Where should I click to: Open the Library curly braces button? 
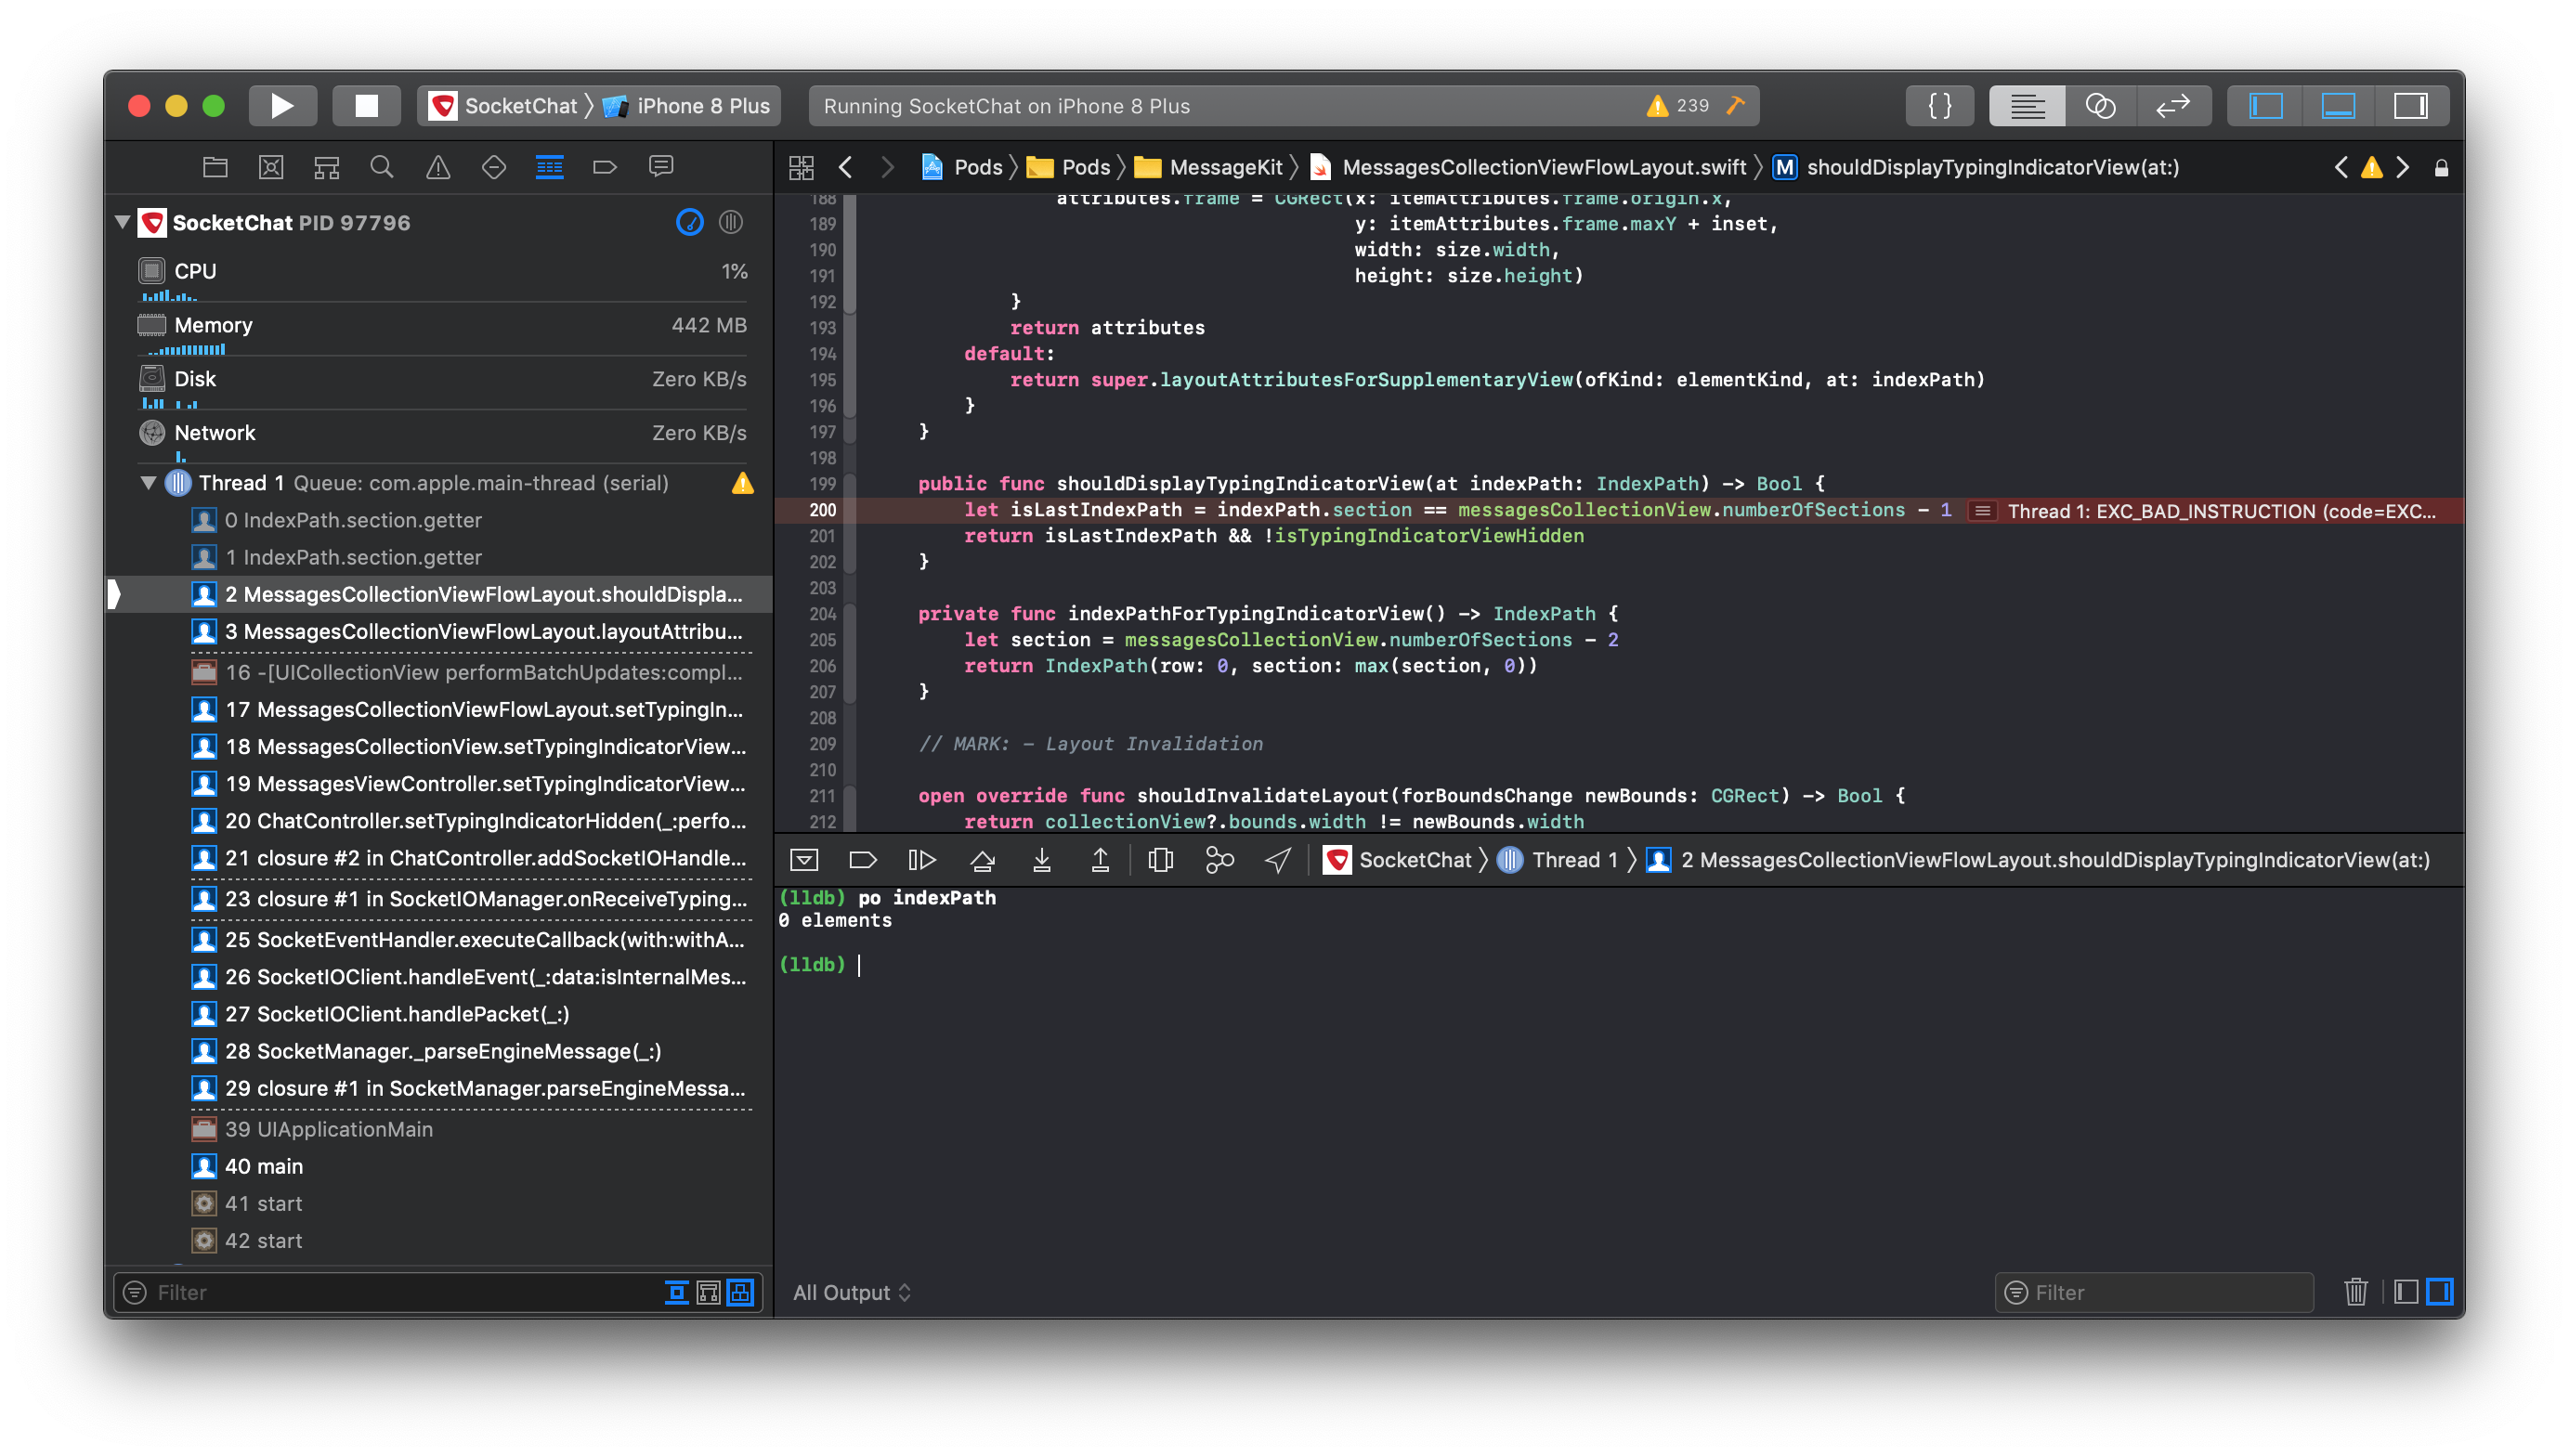(1940, 106)
